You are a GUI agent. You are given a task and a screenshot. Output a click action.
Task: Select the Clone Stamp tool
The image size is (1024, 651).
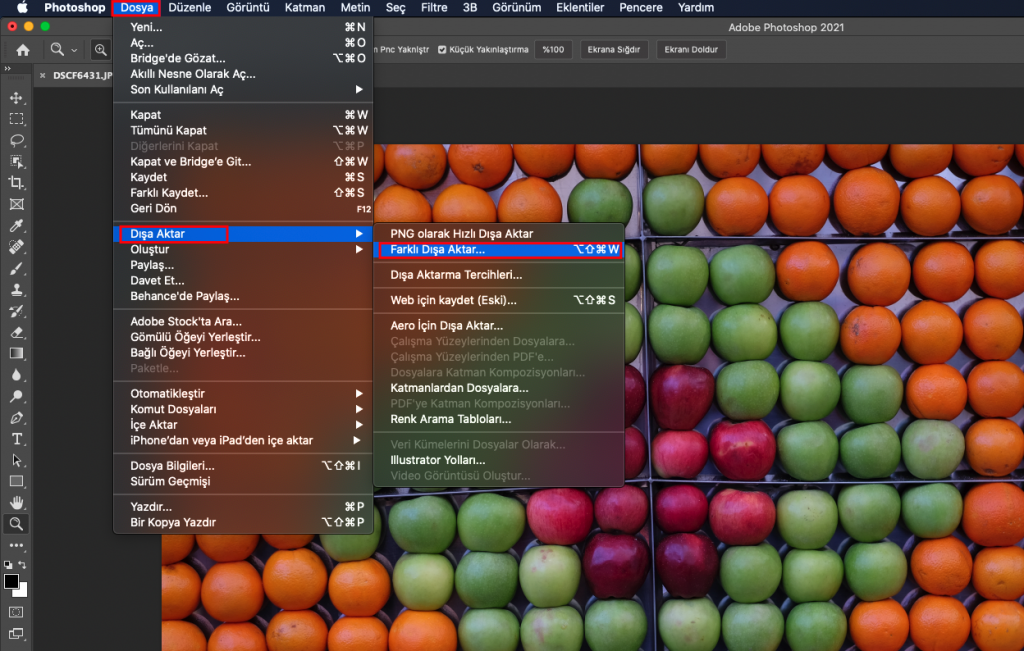coord(16,289)
